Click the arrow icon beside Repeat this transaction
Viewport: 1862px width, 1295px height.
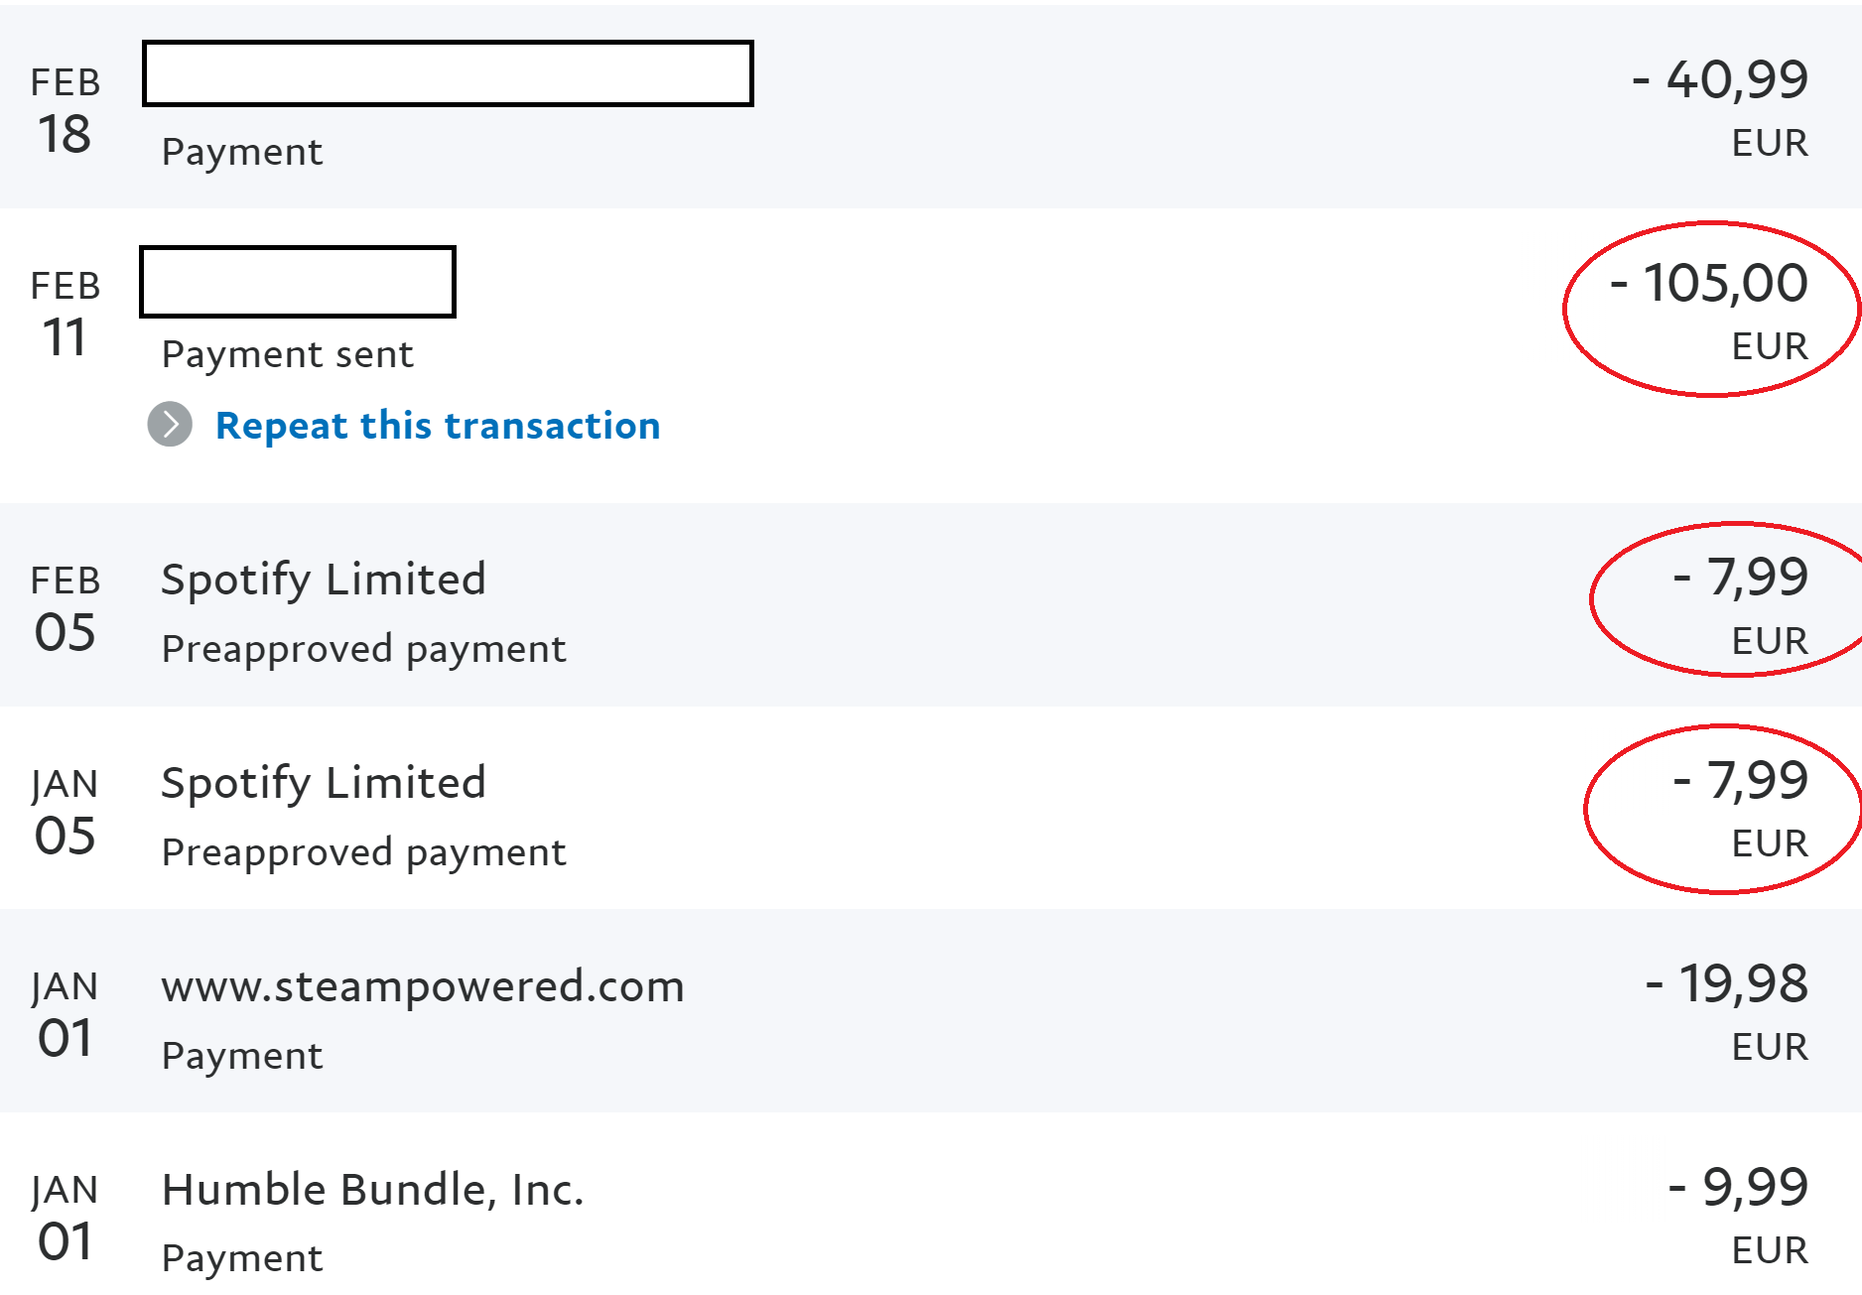[170, 425]
